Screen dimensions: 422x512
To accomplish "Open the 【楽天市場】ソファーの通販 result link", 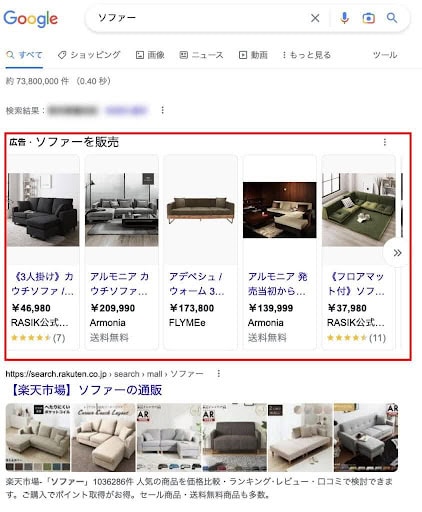I will (x=84, y=390).
